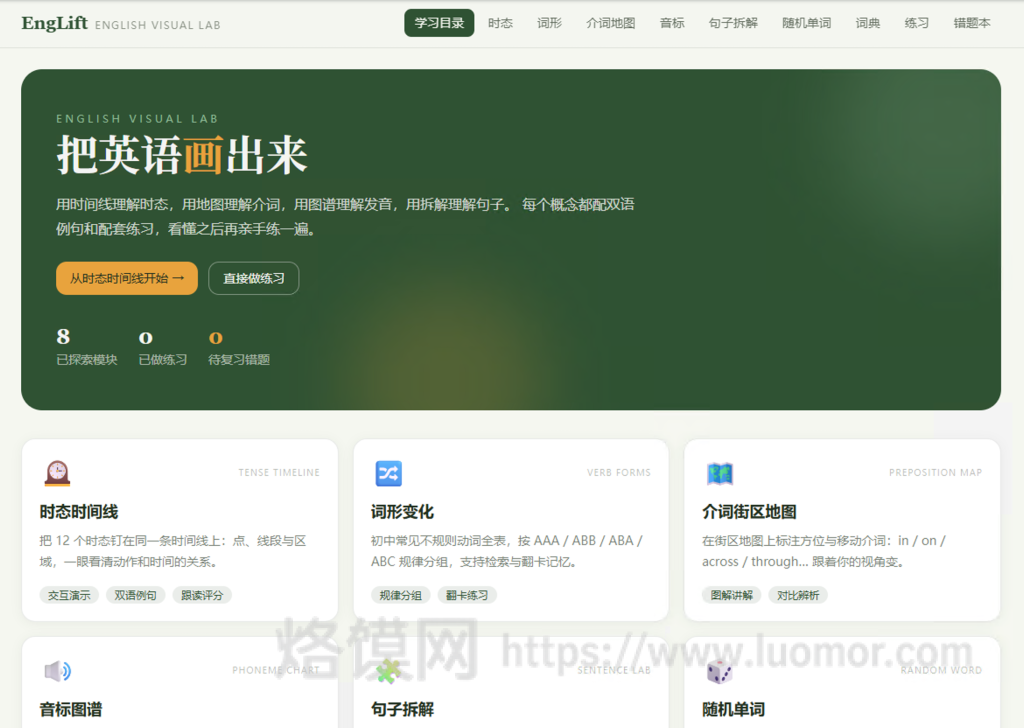The width and height of the screenshot is (1024, 728).
Task: Click the puzzle icon on 句子拆解 card
Action: (389, 671)
